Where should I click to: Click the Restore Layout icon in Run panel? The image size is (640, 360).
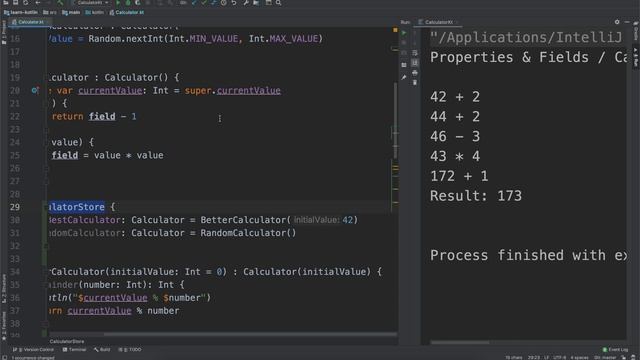click(x=404, y=64)
